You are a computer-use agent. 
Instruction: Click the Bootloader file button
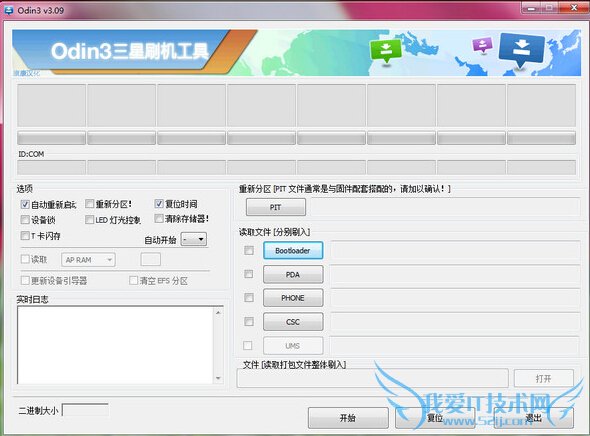(293, 251)
